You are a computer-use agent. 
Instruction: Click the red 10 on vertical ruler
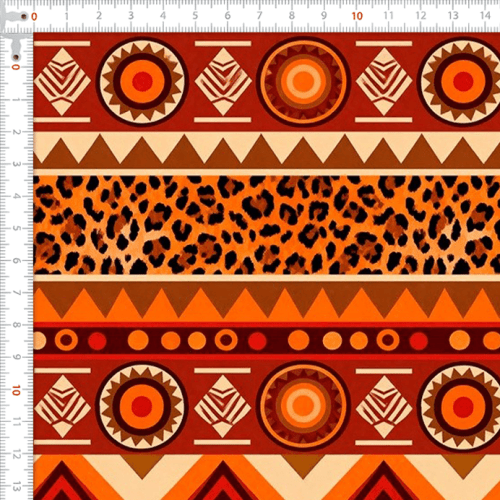point(16,390)
